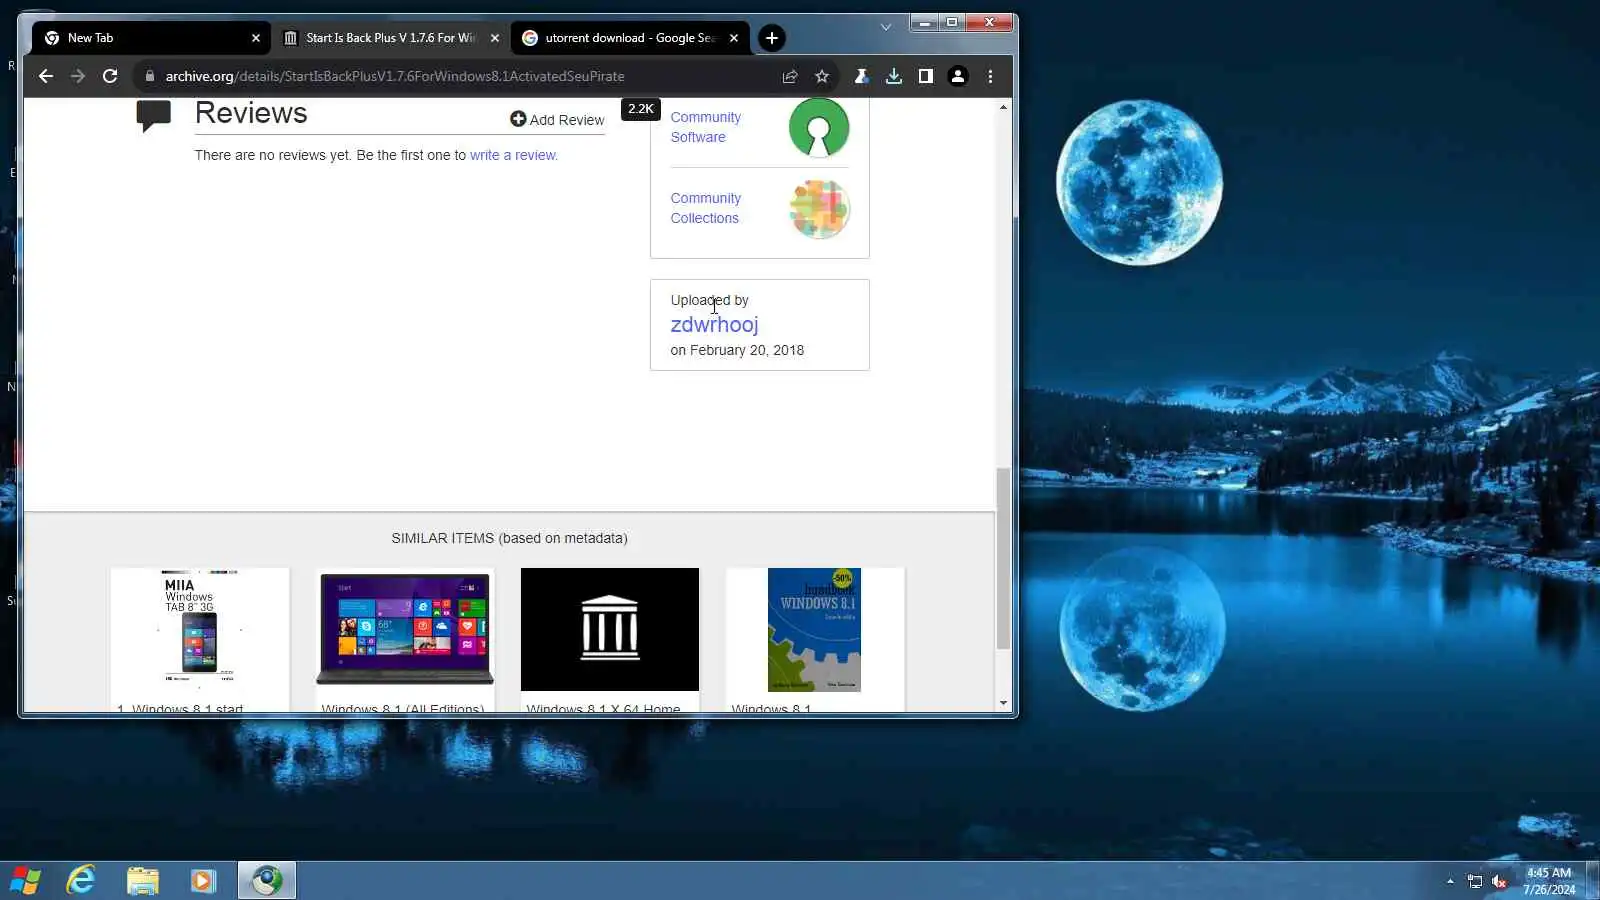Close the New Tab tab

click(x=256, y=38)
